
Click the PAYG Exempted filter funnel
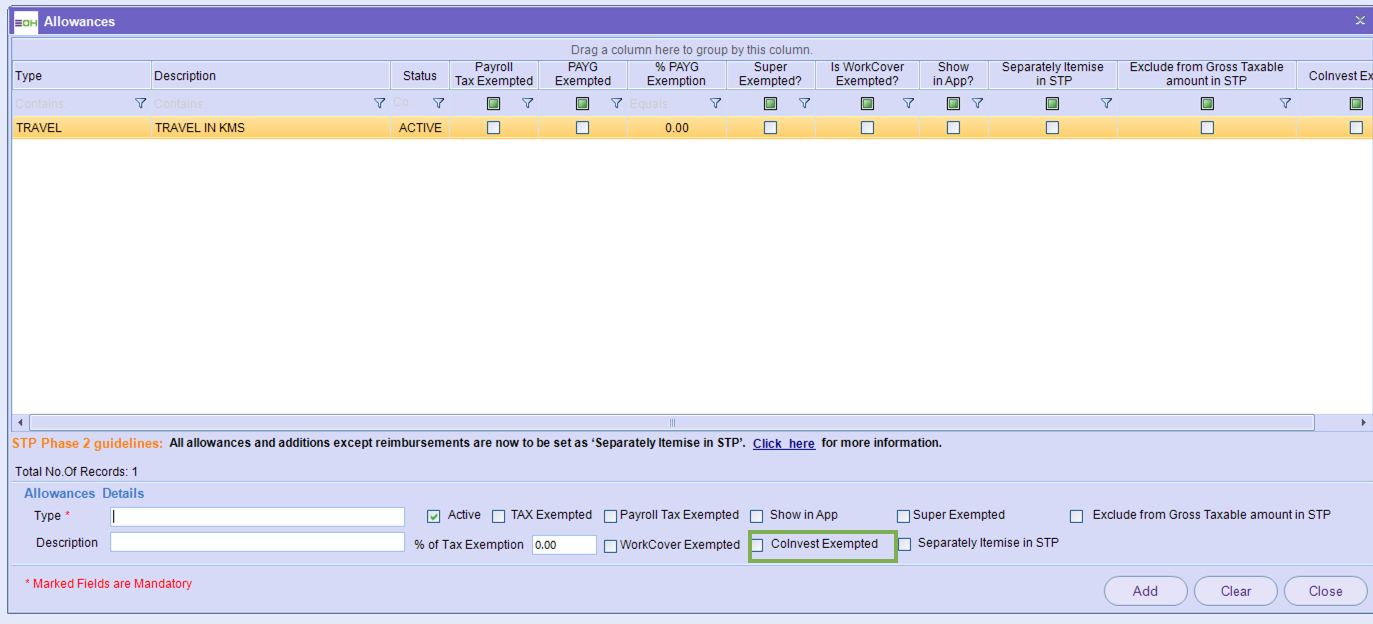[616, 103]
